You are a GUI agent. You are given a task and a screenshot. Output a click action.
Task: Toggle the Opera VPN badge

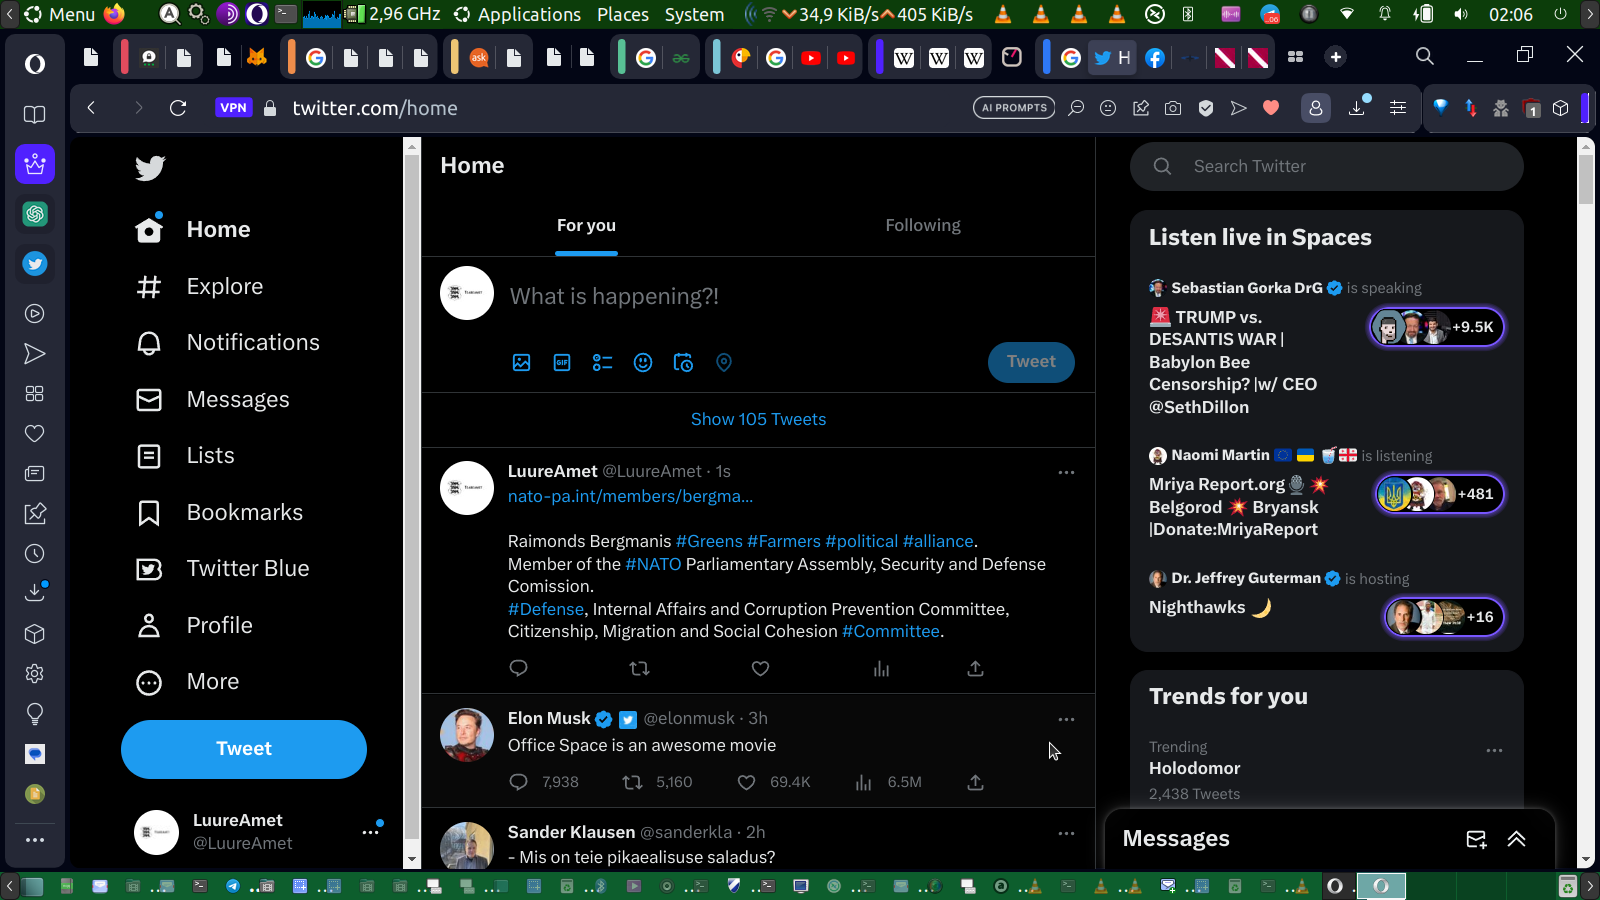tap(233, 108)
